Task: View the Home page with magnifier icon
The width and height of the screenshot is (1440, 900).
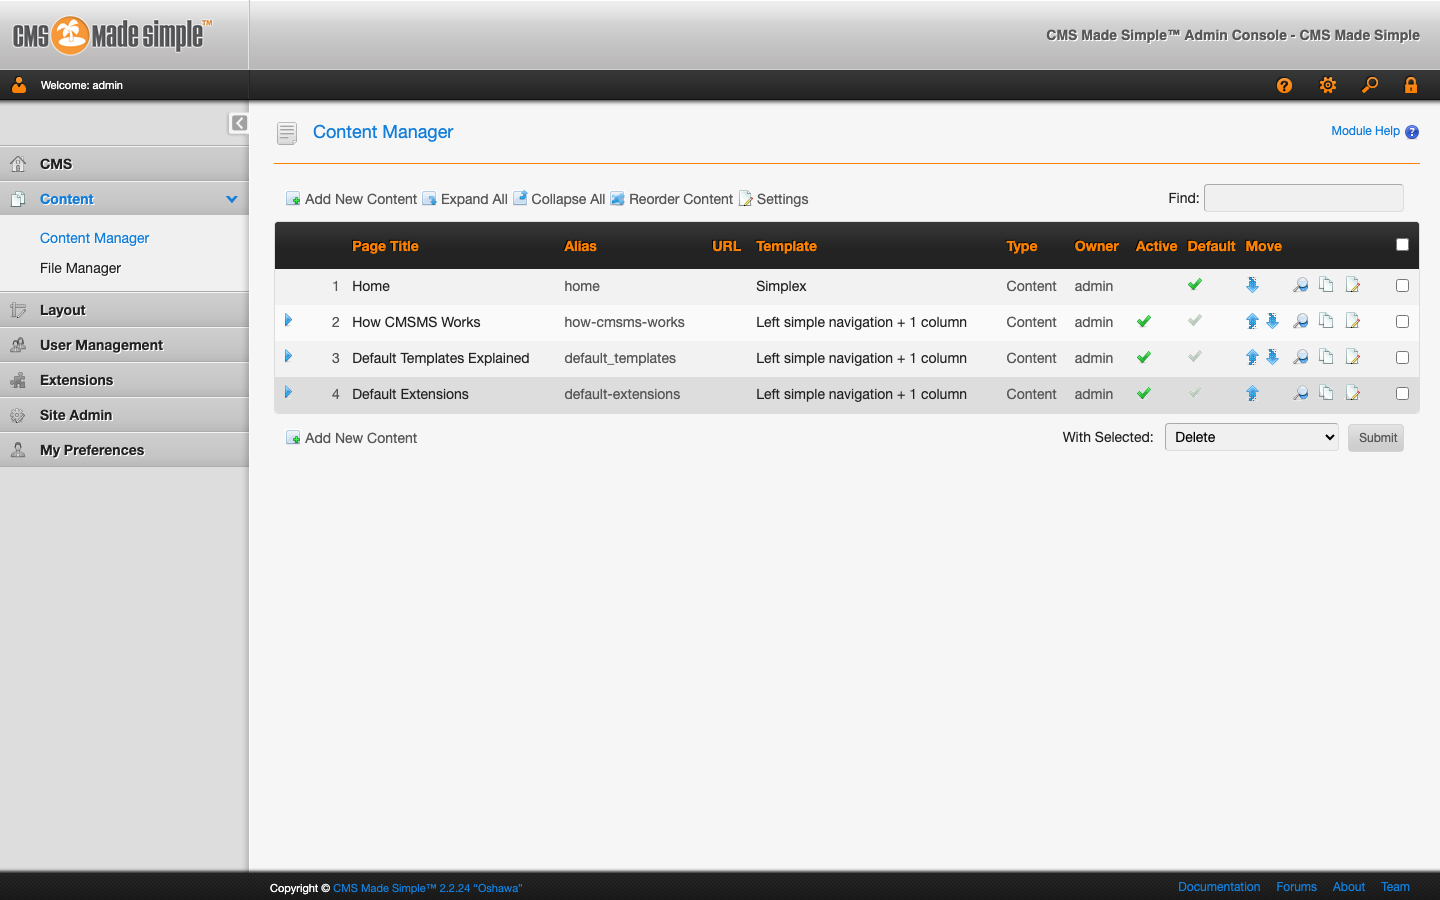Action: pyautogui.click(x=1300, y=286)
